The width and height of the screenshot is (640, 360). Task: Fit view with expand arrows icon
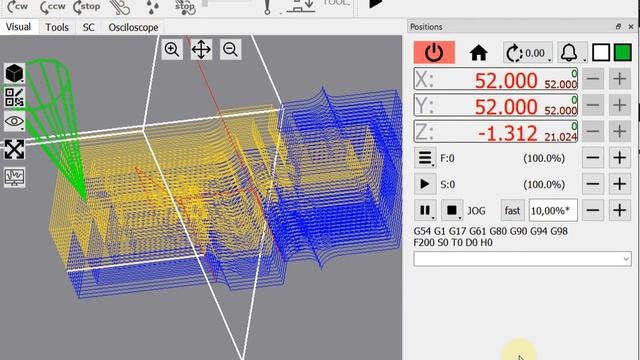[14, 149]
